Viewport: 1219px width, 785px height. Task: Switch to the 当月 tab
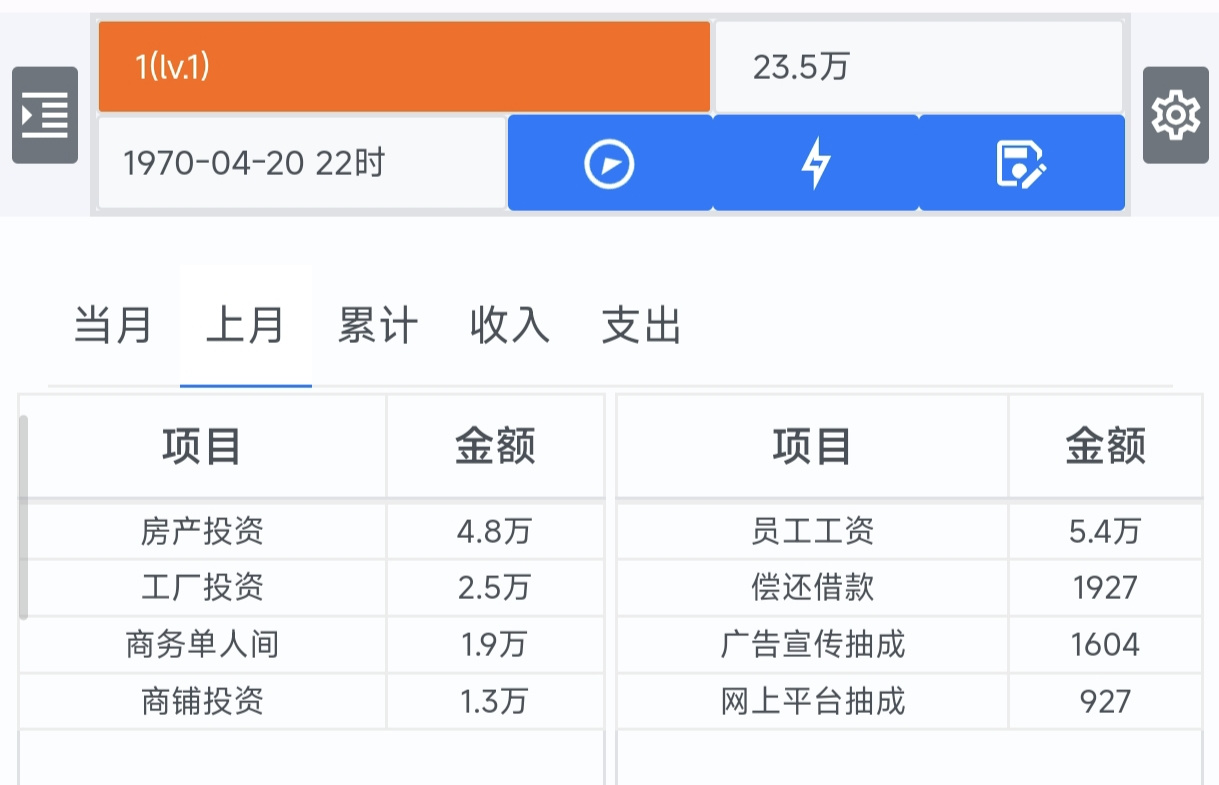pyautogui.click(x=114, y=326)
